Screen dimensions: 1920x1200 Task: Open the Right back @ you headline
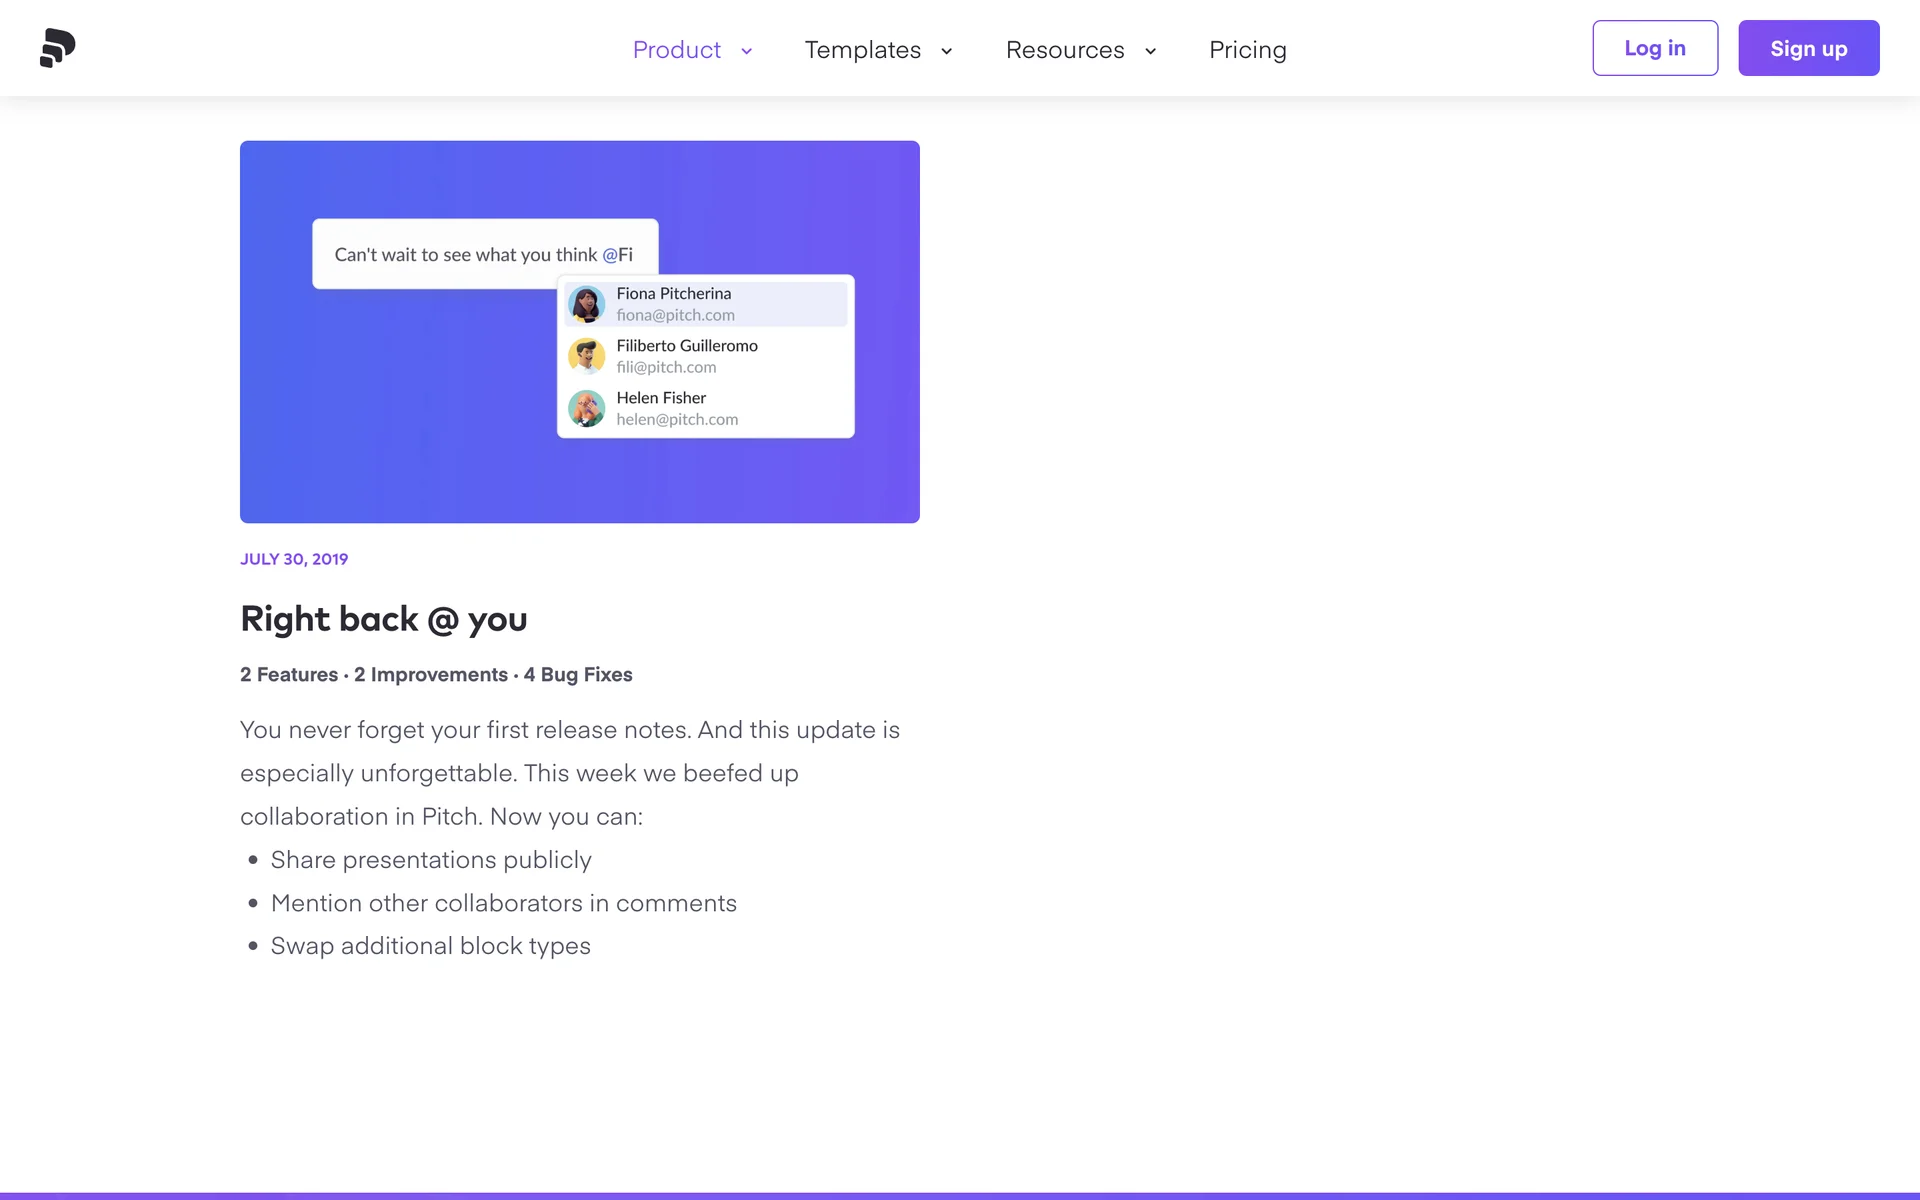383,619
